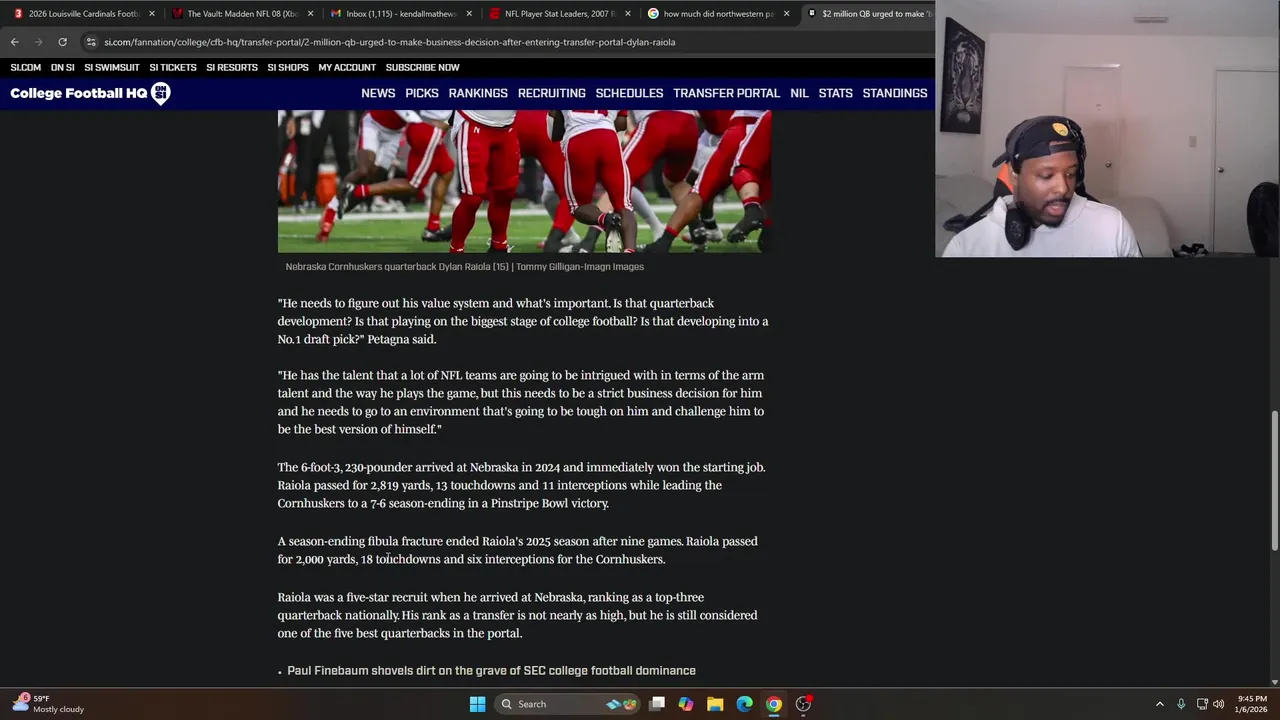This screenshot has height=720, width=1280.
Task: Click the College Football HQ logo
Action: coord(90,93)
